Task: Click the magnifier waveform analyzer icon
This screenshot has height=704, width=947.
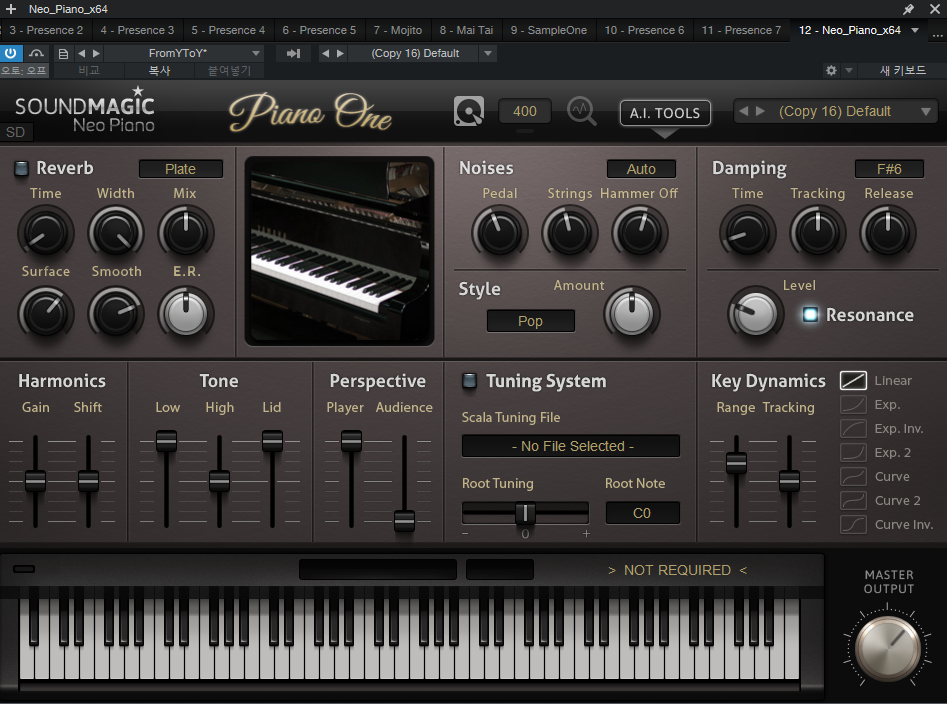Action: tap(582, 111)
